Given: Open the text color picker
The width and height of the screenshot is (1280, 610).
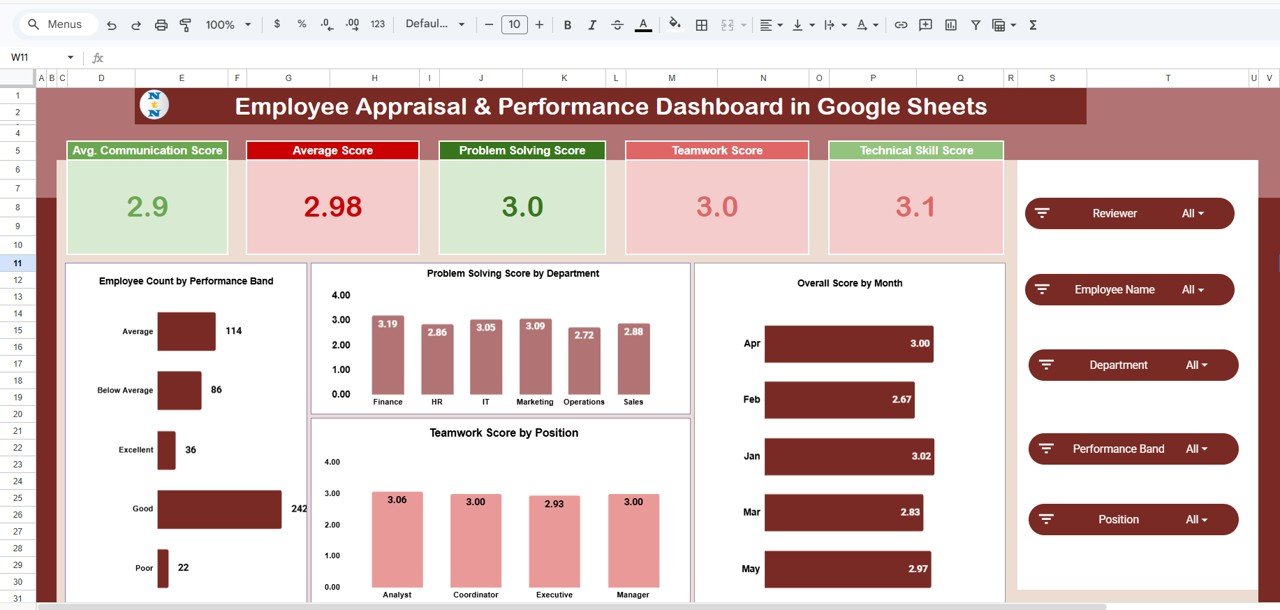Looking at the screenshot, I should pyautogui.click(x=643, y=24).
